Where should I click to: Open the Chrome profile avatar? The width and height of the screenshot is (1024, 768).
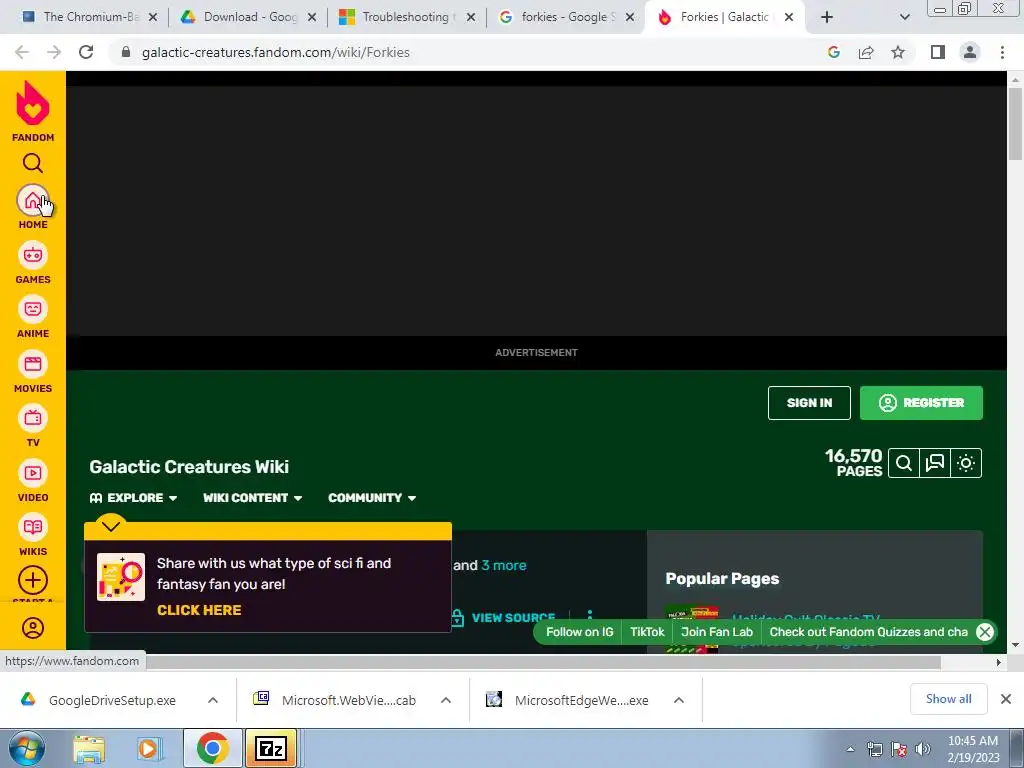point(970,52)
